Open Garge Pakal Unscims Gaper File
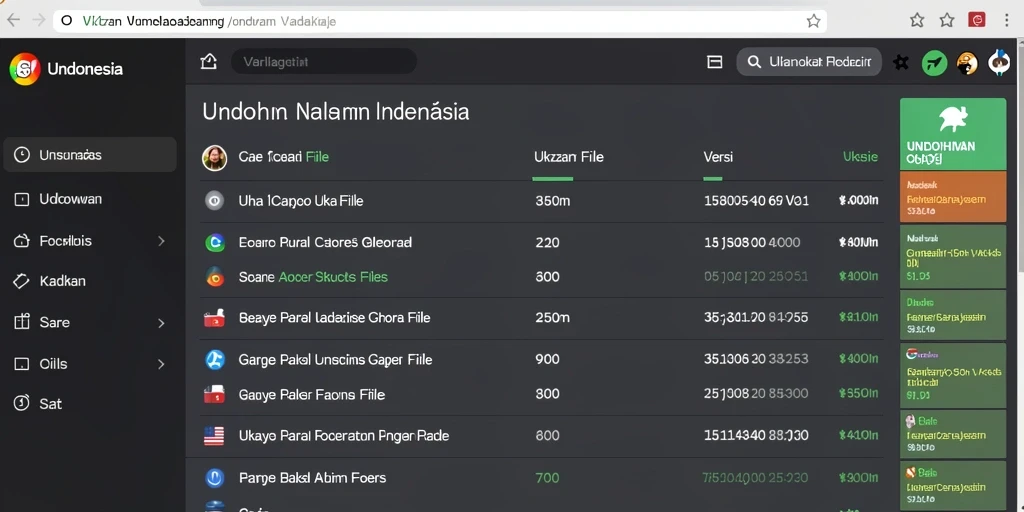 click(x=541, y=359)
